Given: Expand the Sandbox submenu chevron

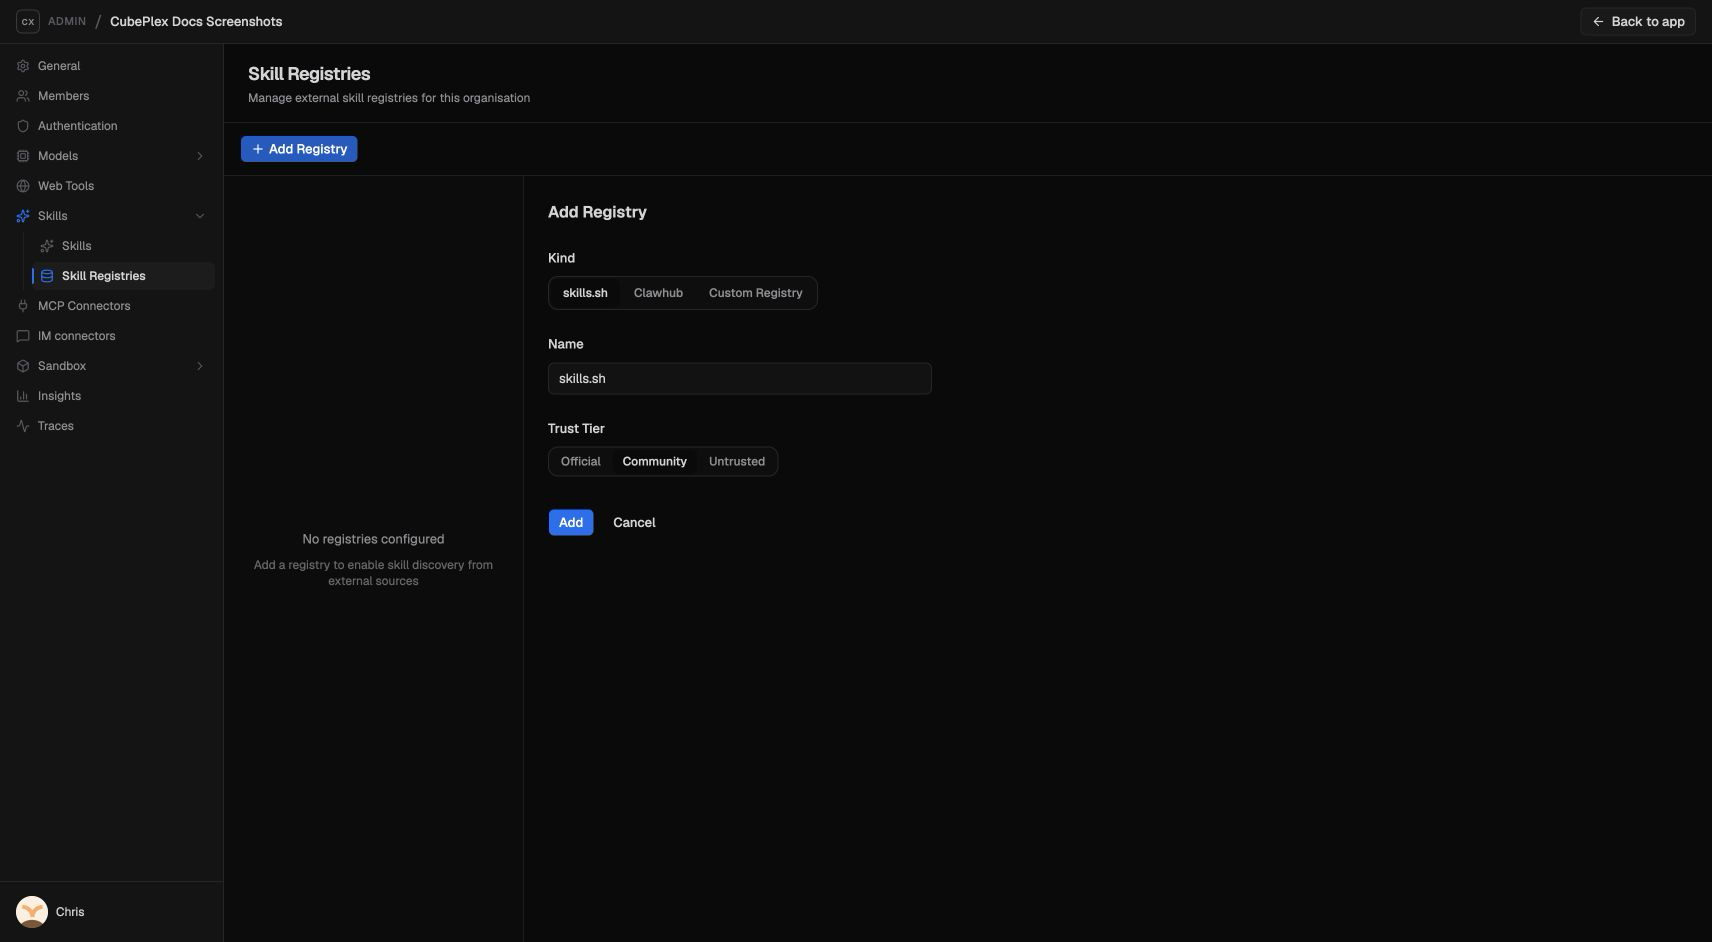Looking at the screenshot, I should 200,366.
